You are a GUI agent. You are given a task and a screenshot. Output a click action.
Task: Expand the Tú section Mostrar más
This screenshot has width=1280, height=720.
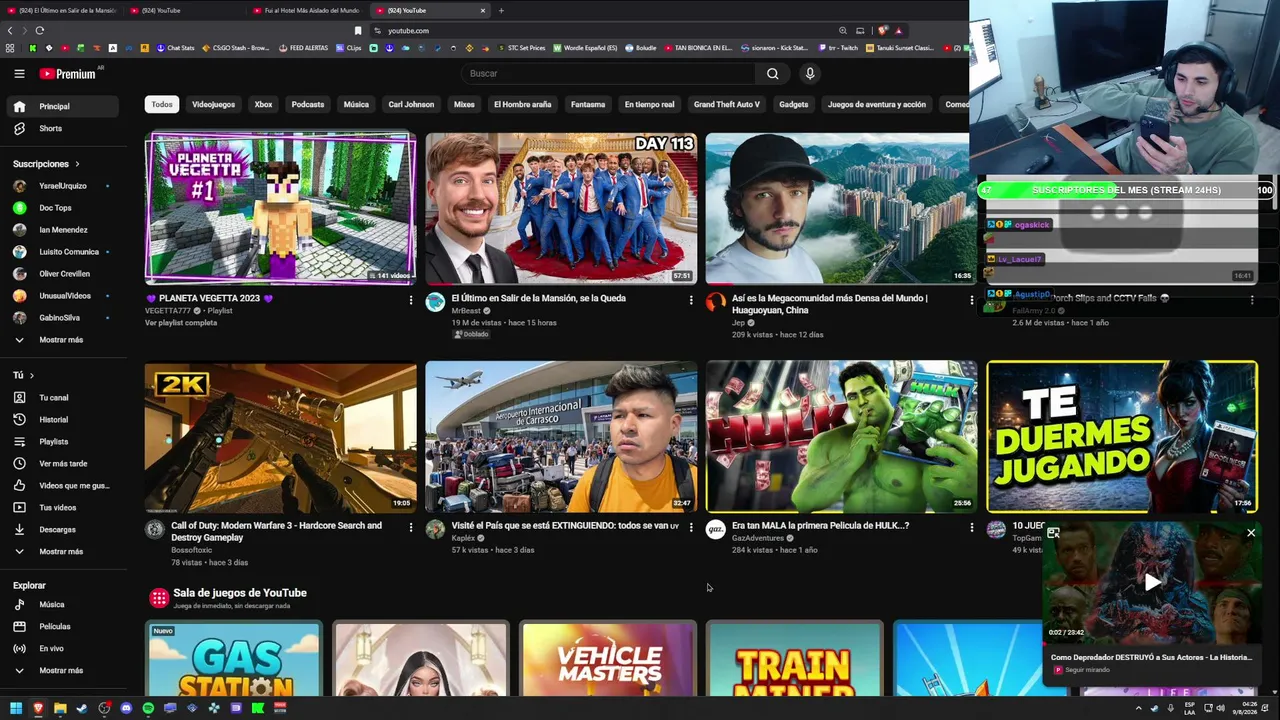[60, 552]
